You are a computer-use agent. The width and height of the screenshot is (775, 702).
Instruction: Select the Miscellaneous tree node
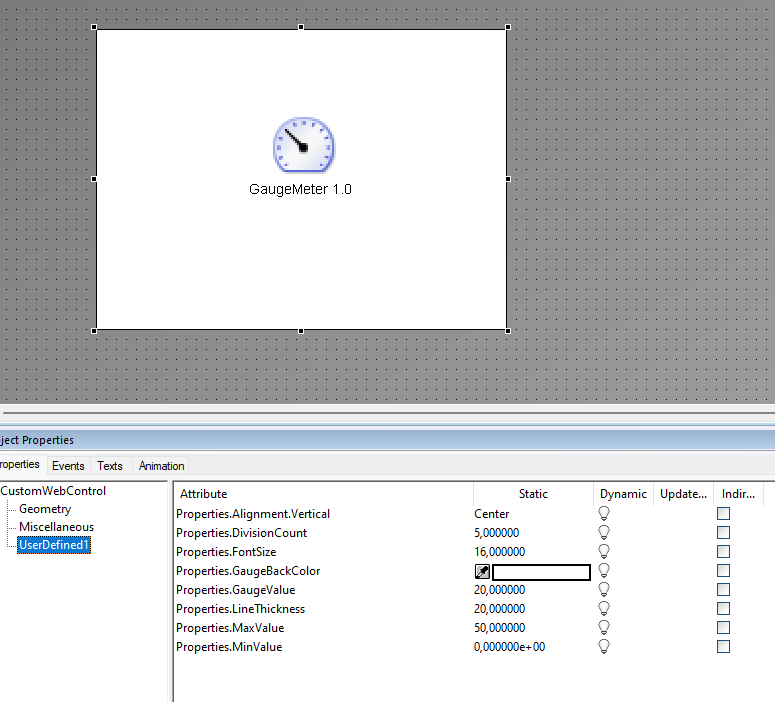pos(56,527)
